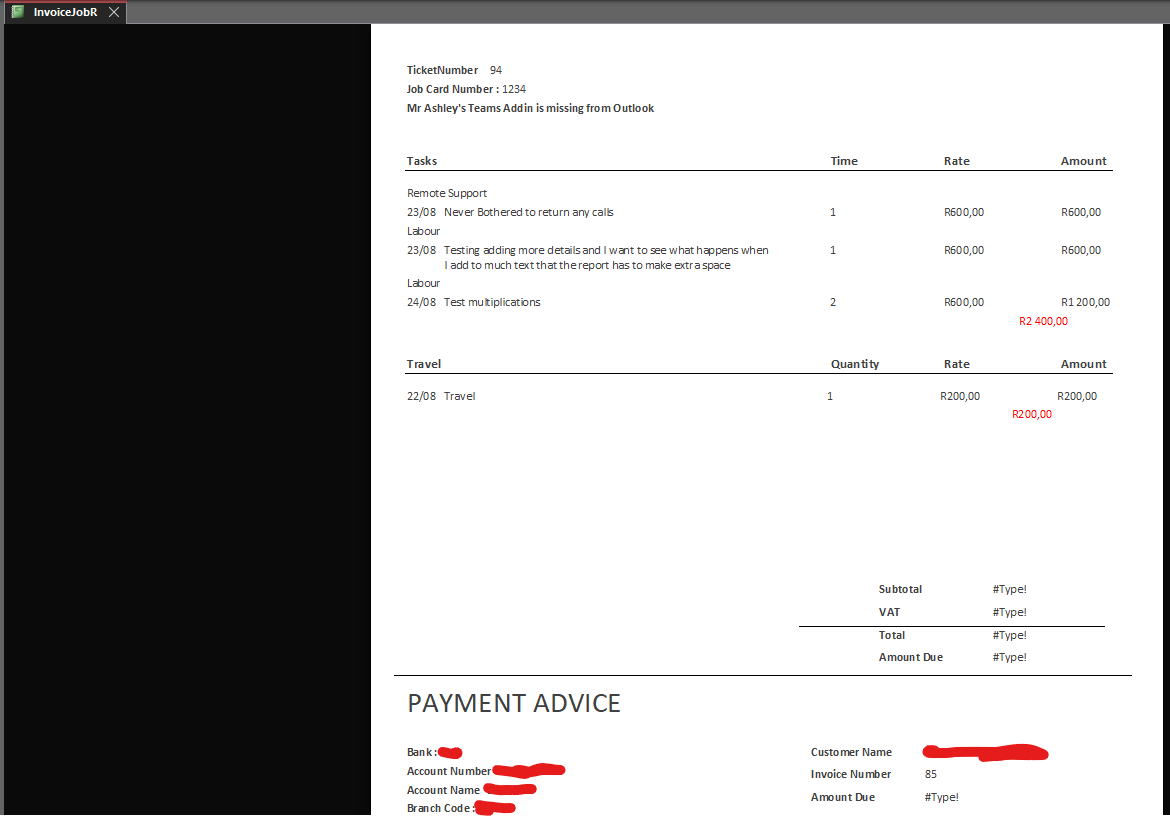Click the R1 200,00 amount
1170x817 pixels.
click(x=1085, y=302)
